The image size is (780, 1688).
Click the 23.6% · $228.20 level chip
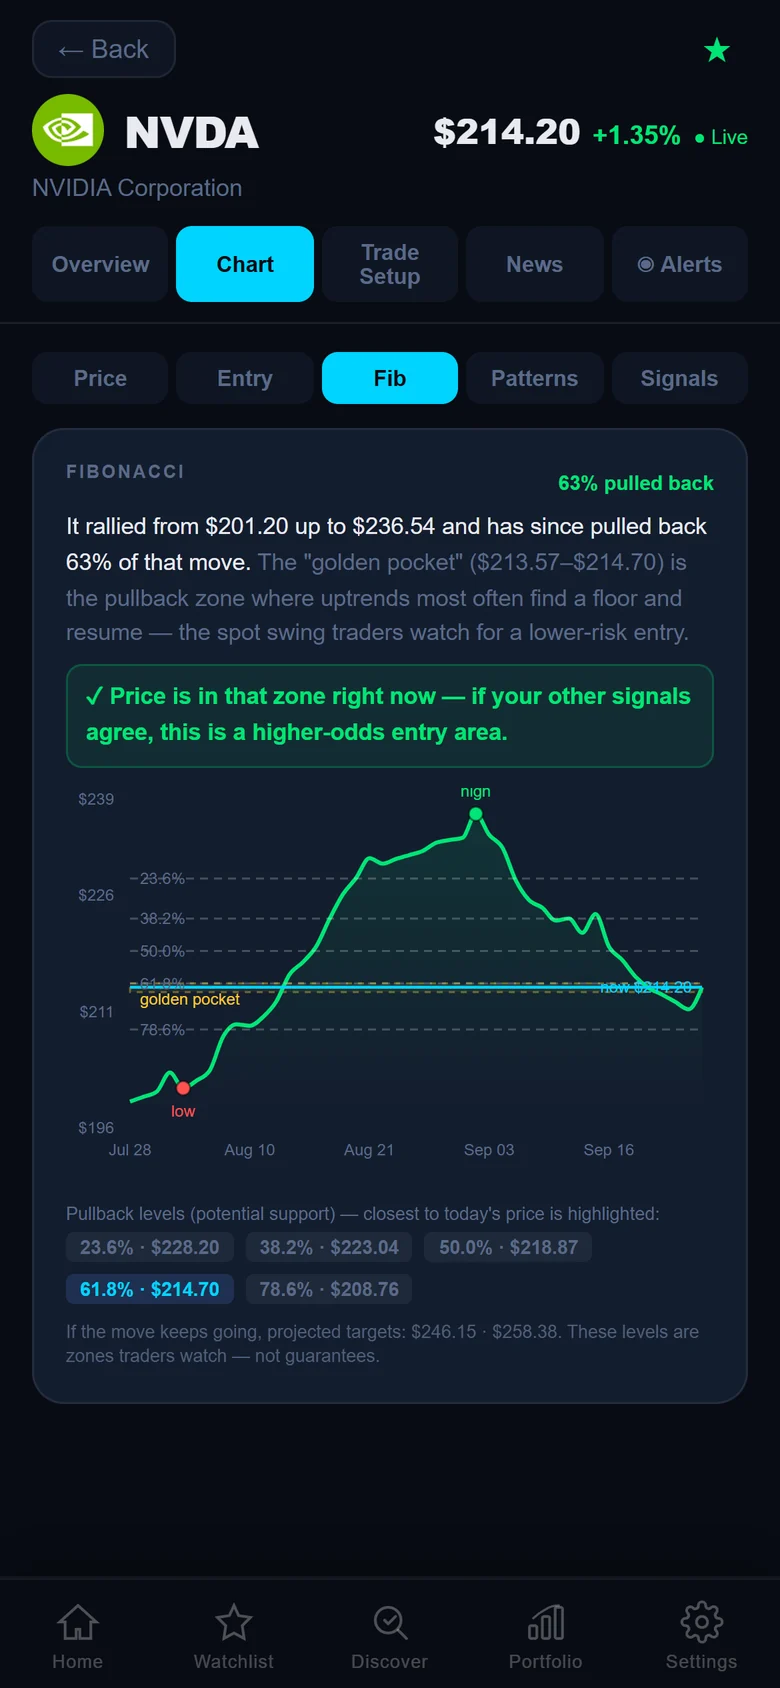pyautogui.click(x=150, y=1247)
